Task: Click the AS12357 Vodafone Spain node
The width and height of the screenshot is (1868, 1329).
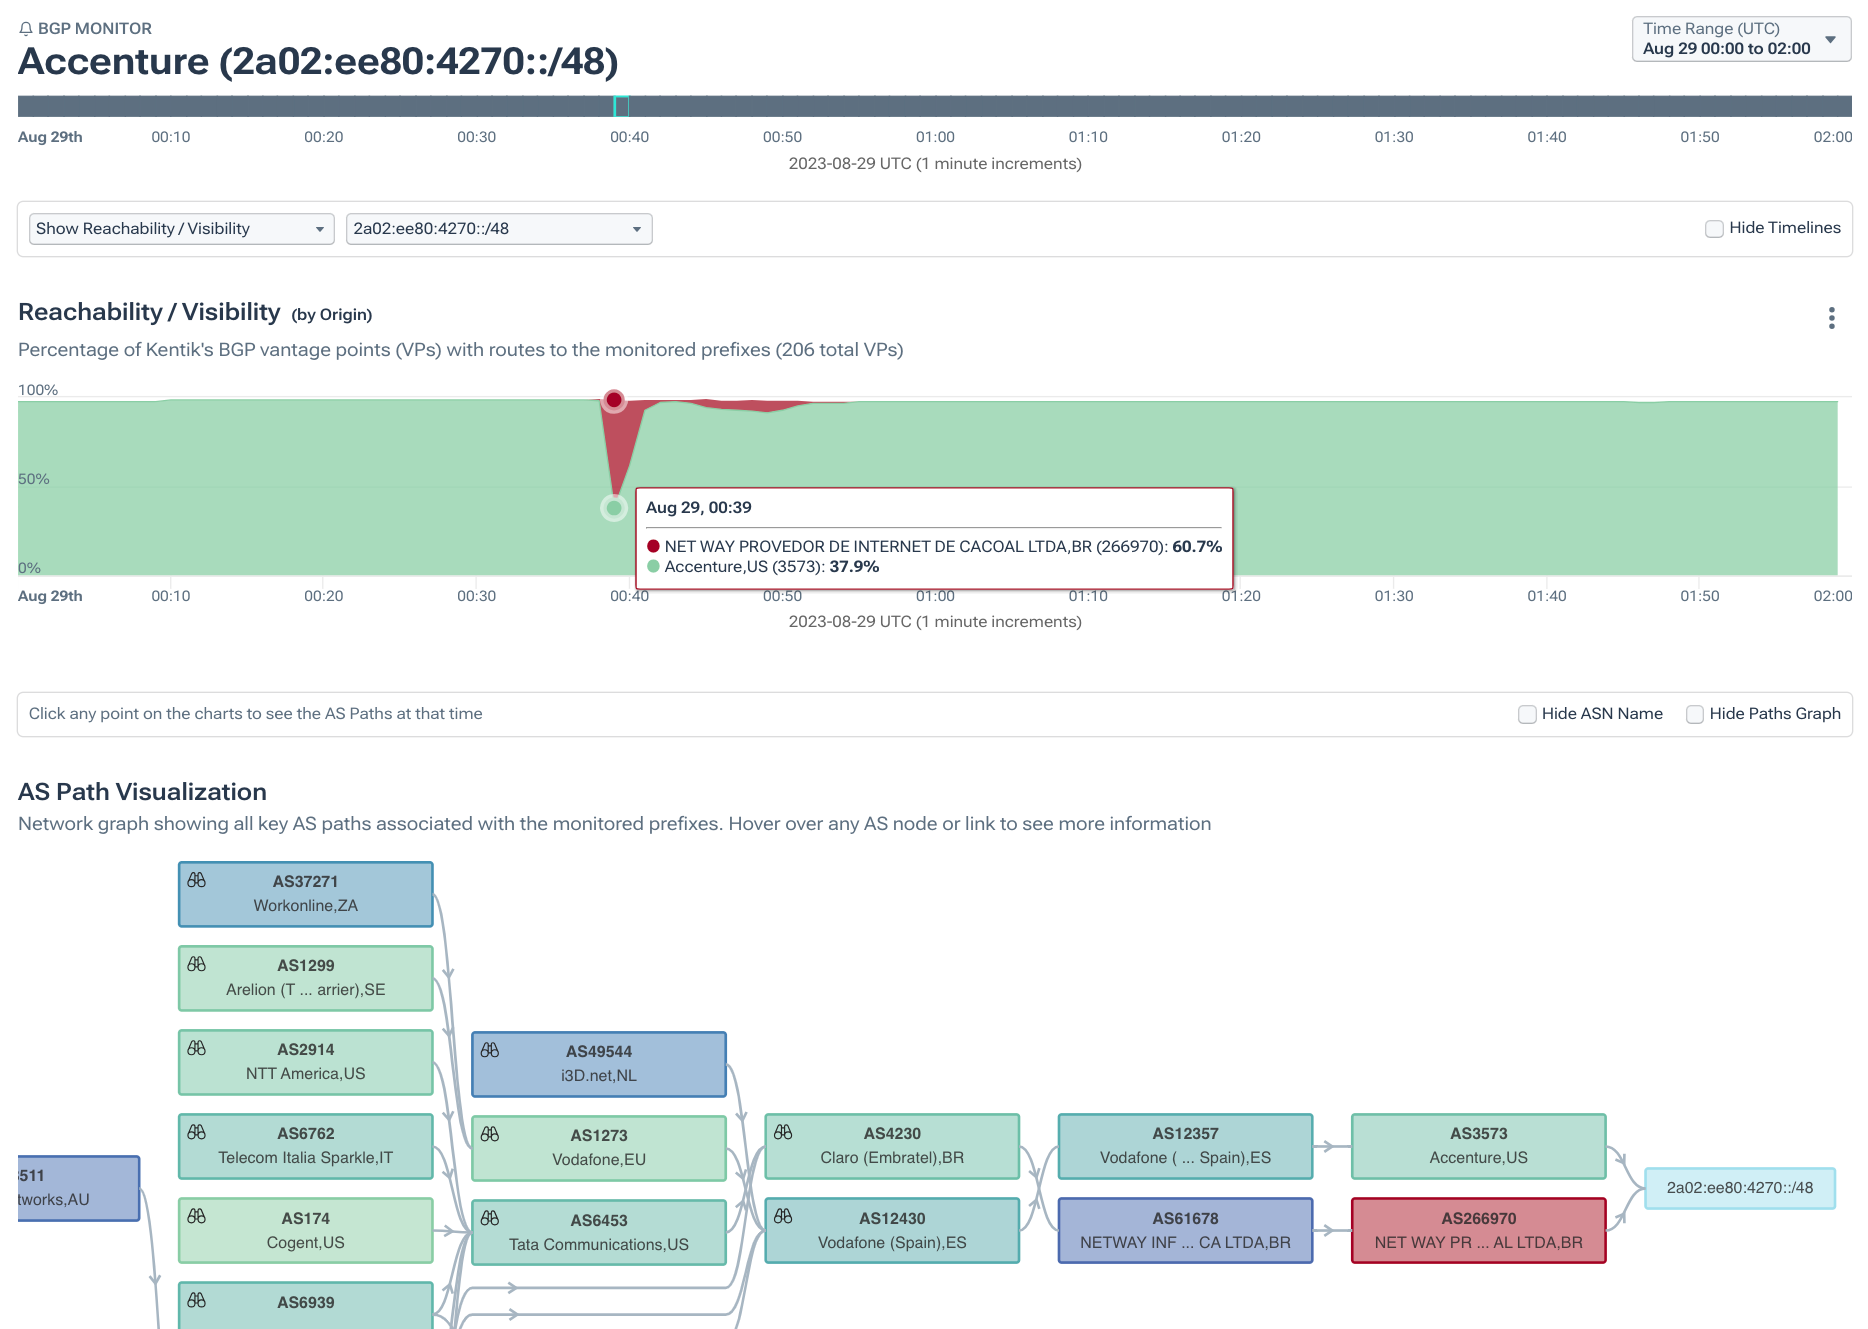Action: pyautogui.click(x=1185, y=1146)
